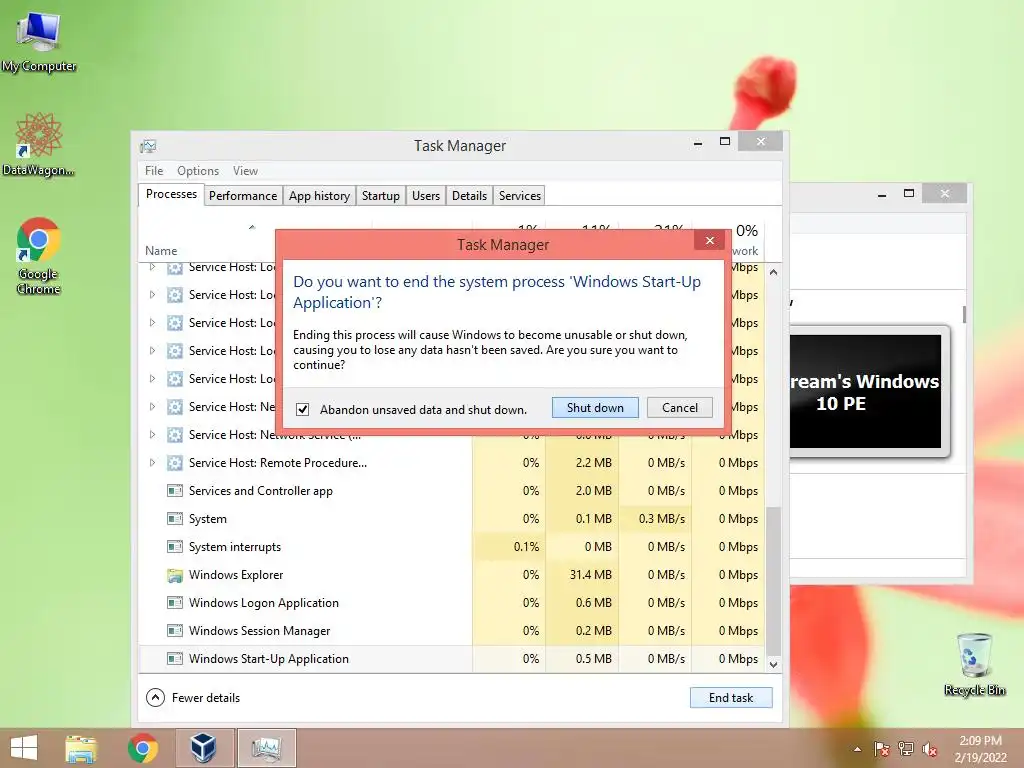This screenshot has width=1024, height=768.
Task: Collapse view using Fewer details arrow icon
Action: [155, 697]
